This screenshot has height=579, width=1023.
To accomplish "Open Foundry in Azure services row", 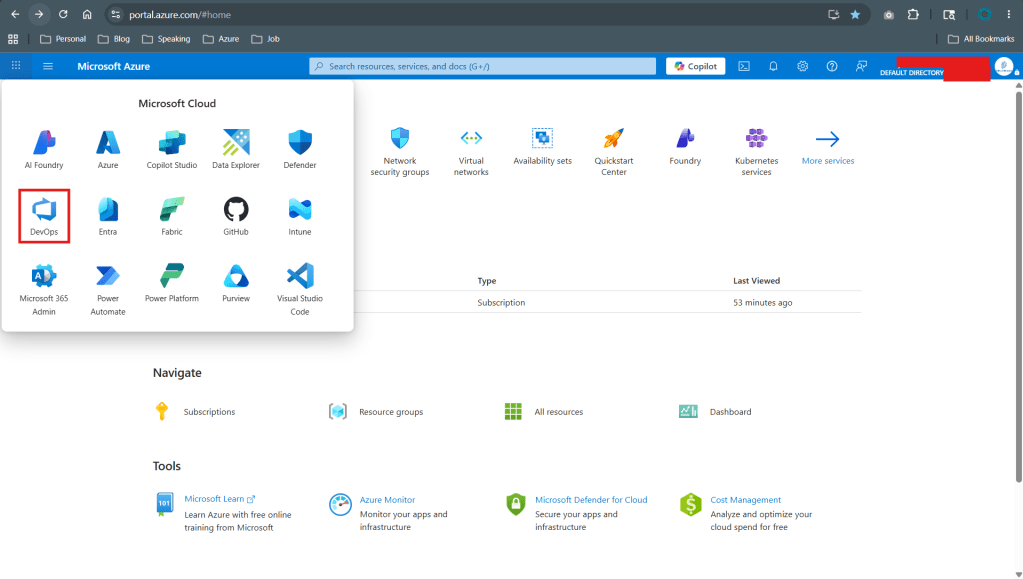I will (685, 147).
